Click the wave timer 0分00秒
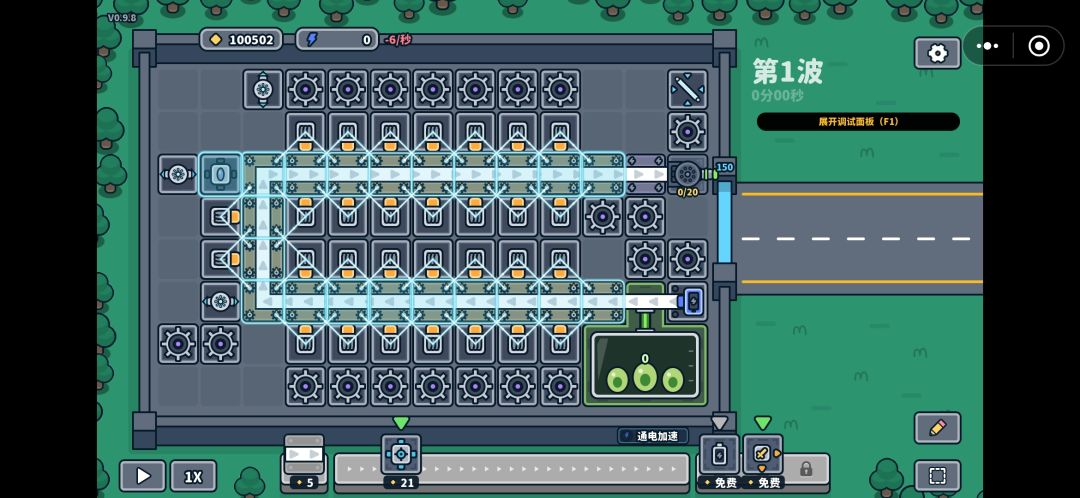The image size is (1080, 498). click(778, 96)
